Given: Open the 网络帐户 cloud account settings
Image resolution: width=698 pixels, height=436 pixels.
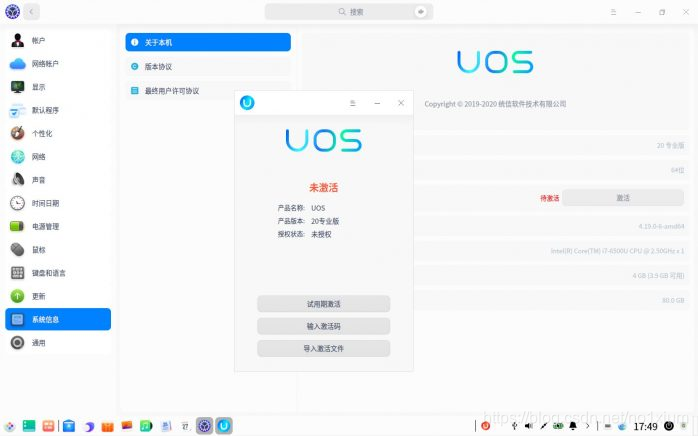Looking at the screenshot, I should tap(58, 64).
